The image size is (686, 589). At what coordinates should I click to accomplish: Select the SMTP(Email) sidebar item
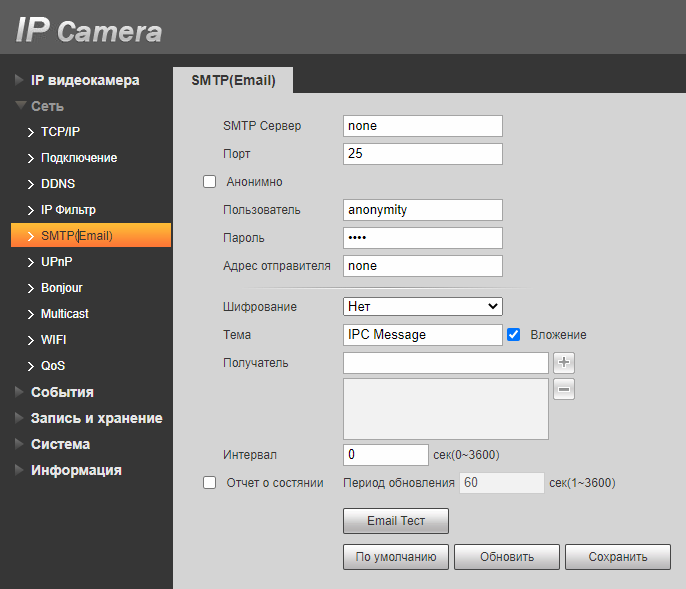pyautogui.click(x=91, y=235)
